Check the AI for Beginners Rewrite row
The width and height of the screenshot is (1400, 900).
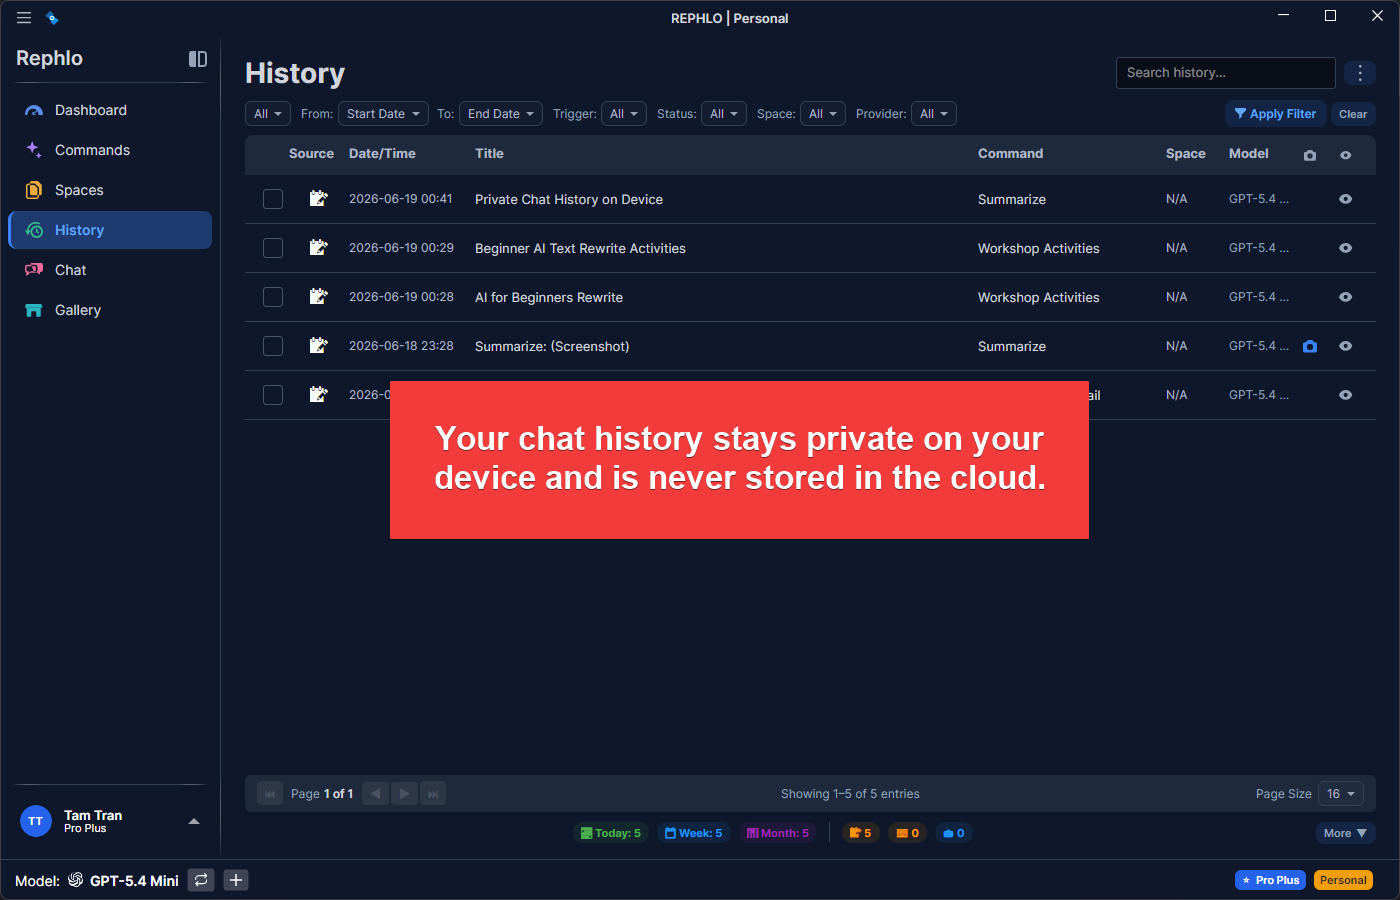click(x=273, y=297)
